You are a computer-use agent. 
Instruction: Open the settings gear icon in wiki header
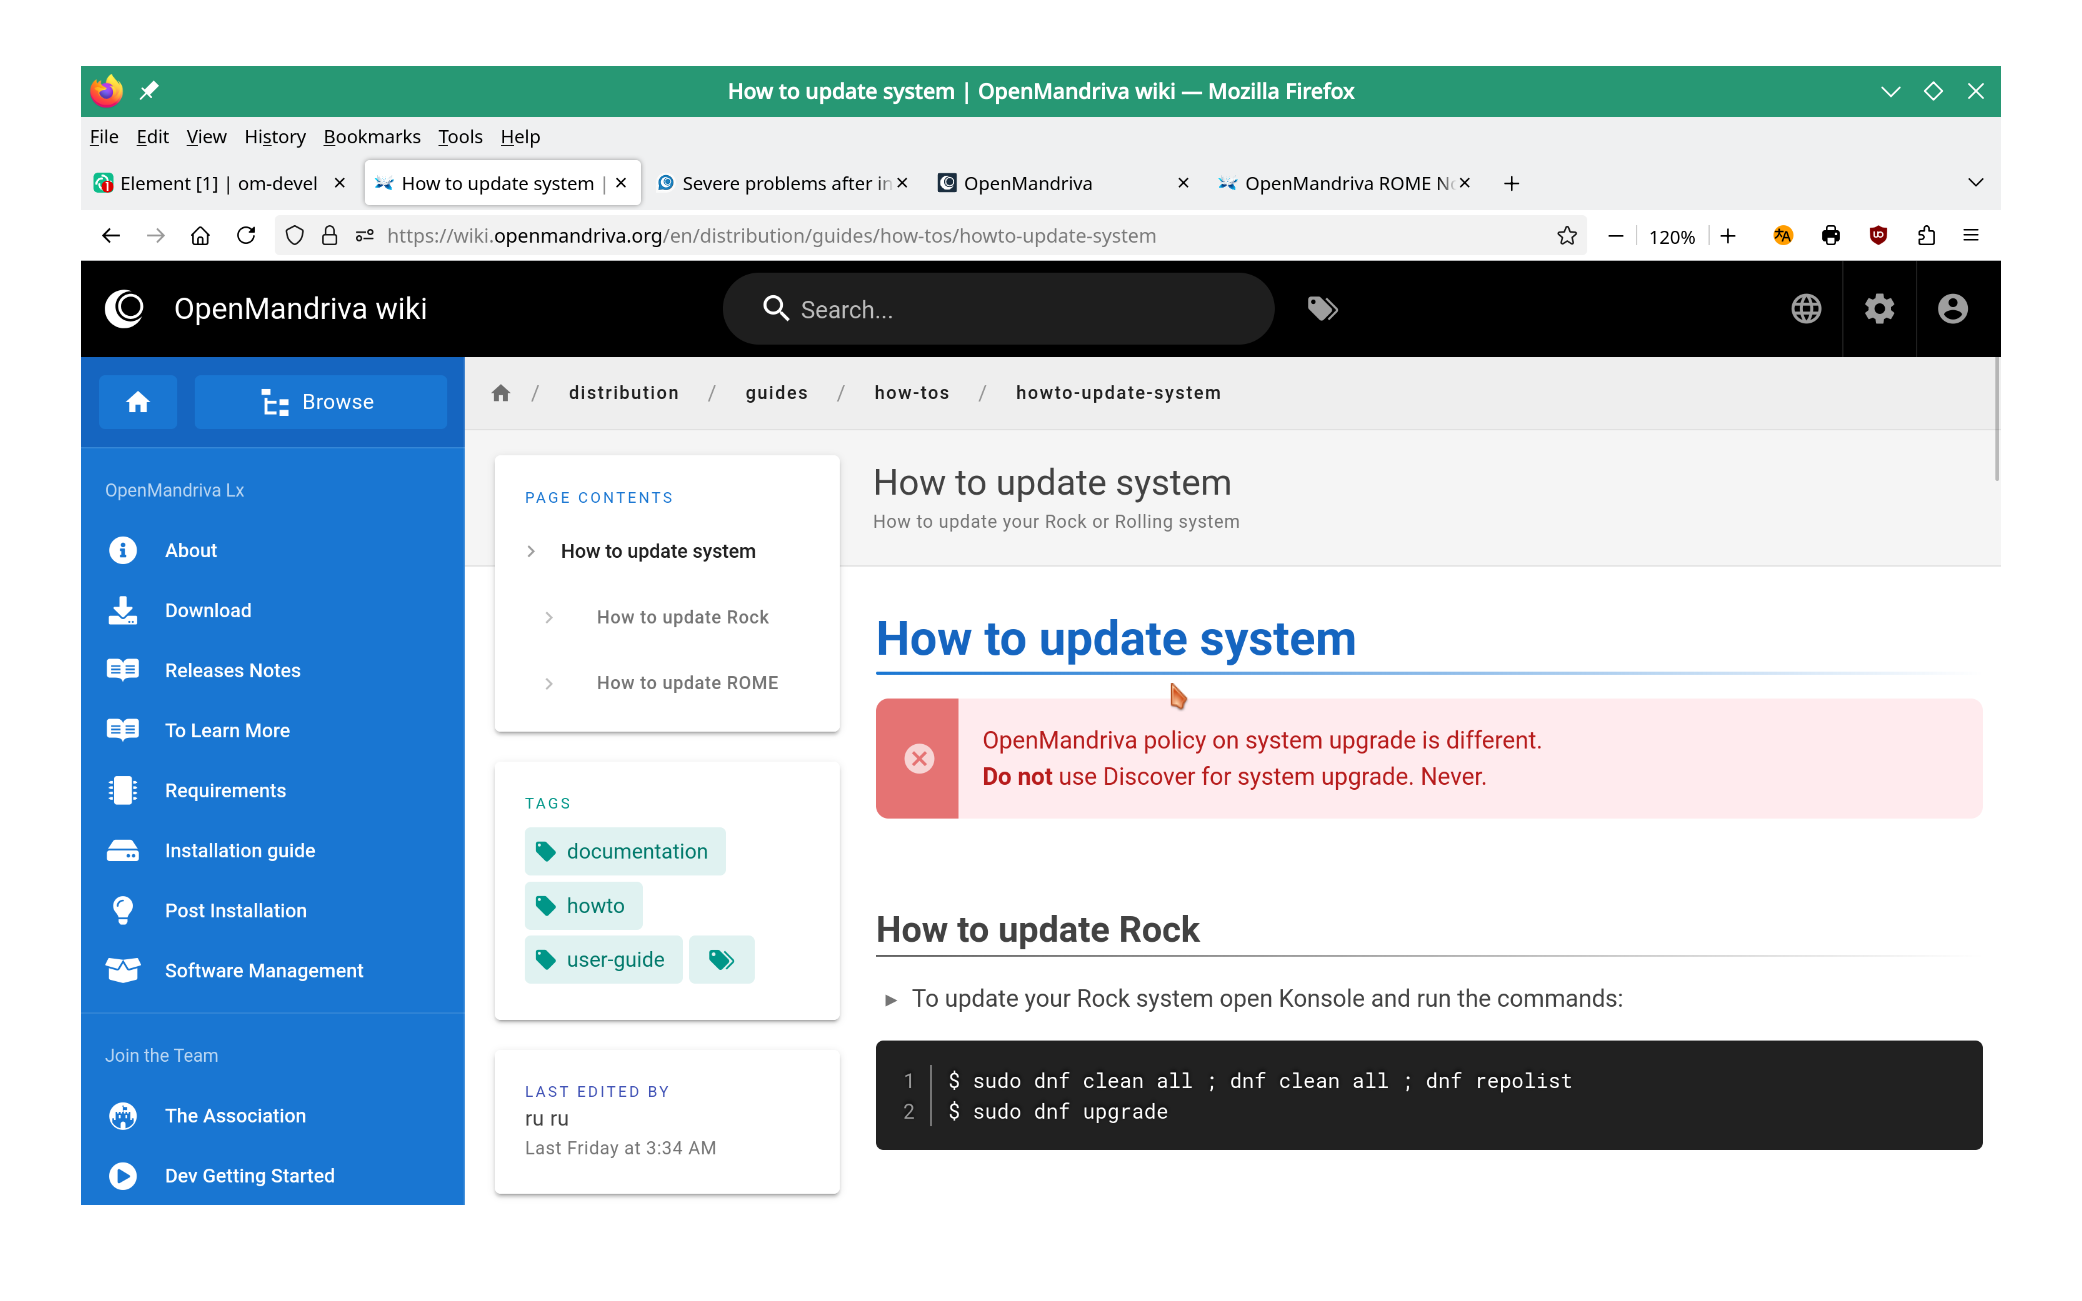coord(1879,309)
